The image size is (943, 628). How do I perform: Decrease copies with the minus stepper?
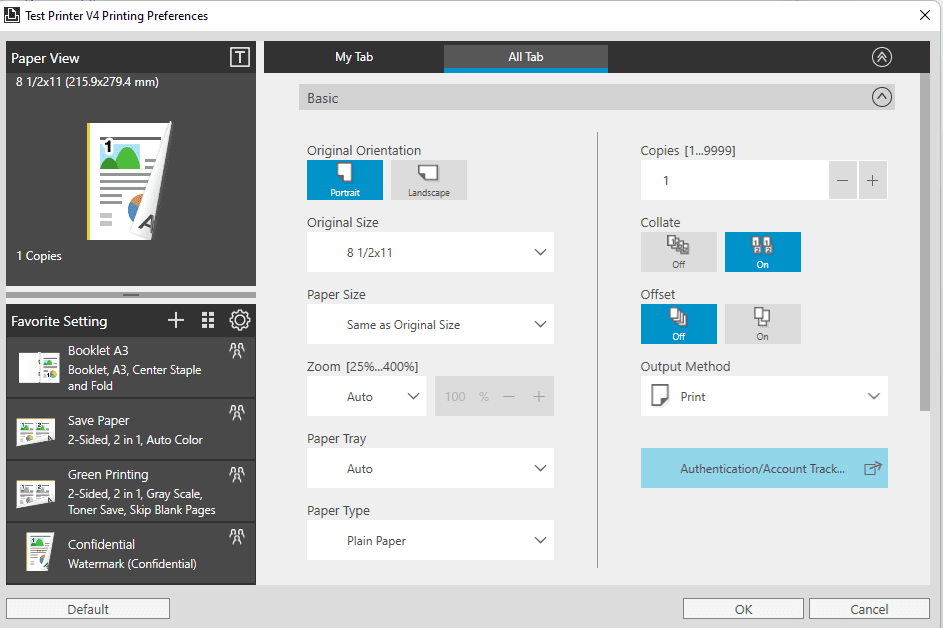click(x=843, y=180)
